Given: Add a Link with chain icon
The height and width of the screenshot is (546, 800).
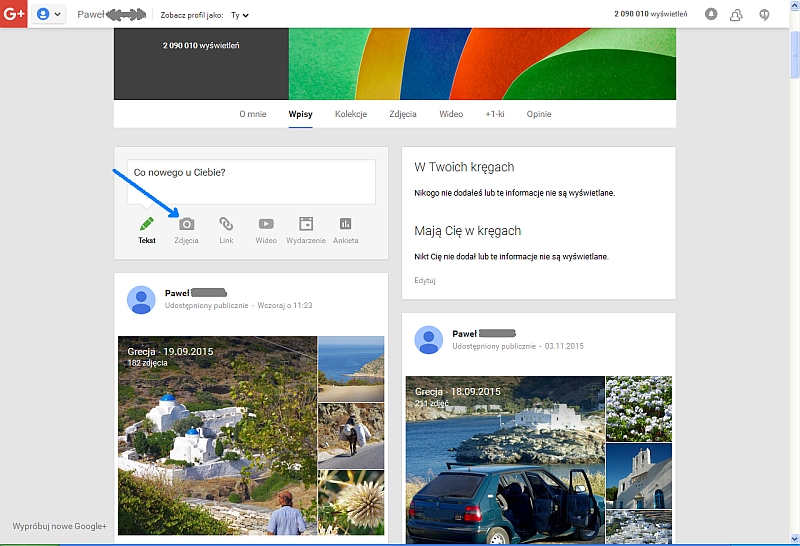Looking at the screenshot, I should click(226, 225).
